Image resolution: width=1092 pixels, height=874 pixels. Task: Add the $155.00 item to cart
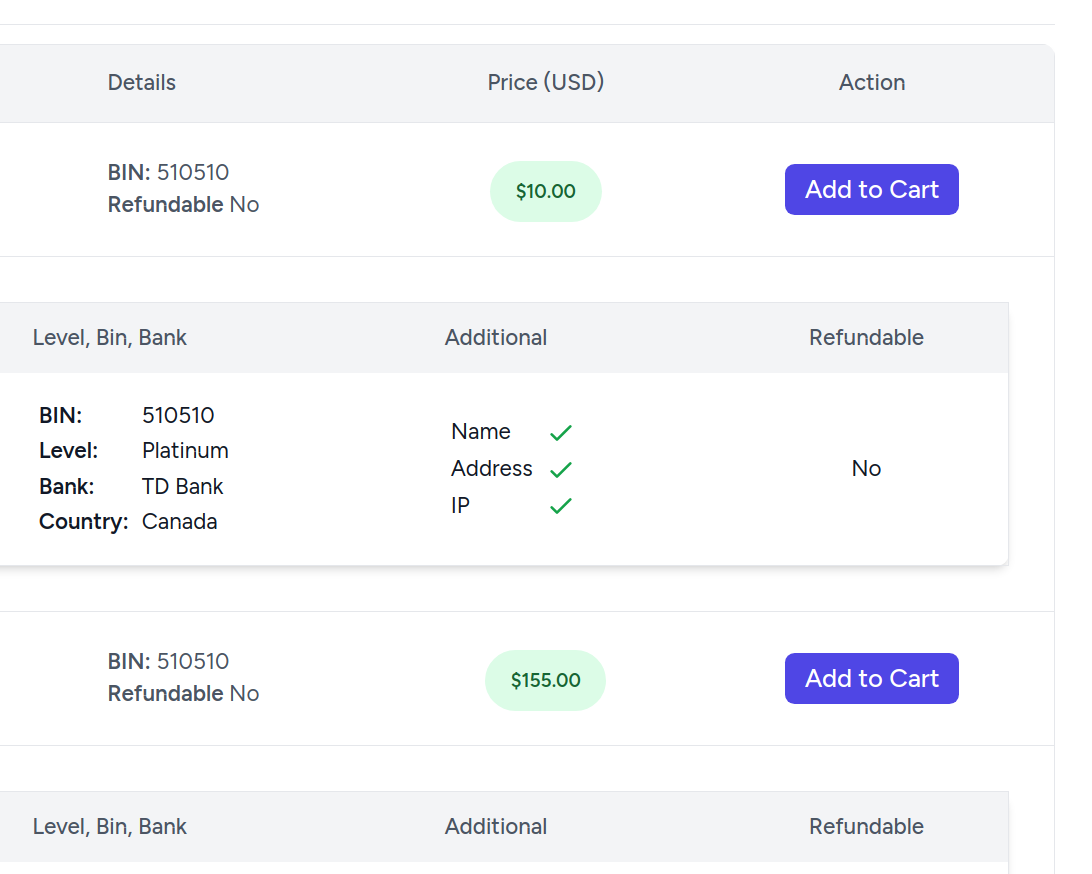[871, 679]
